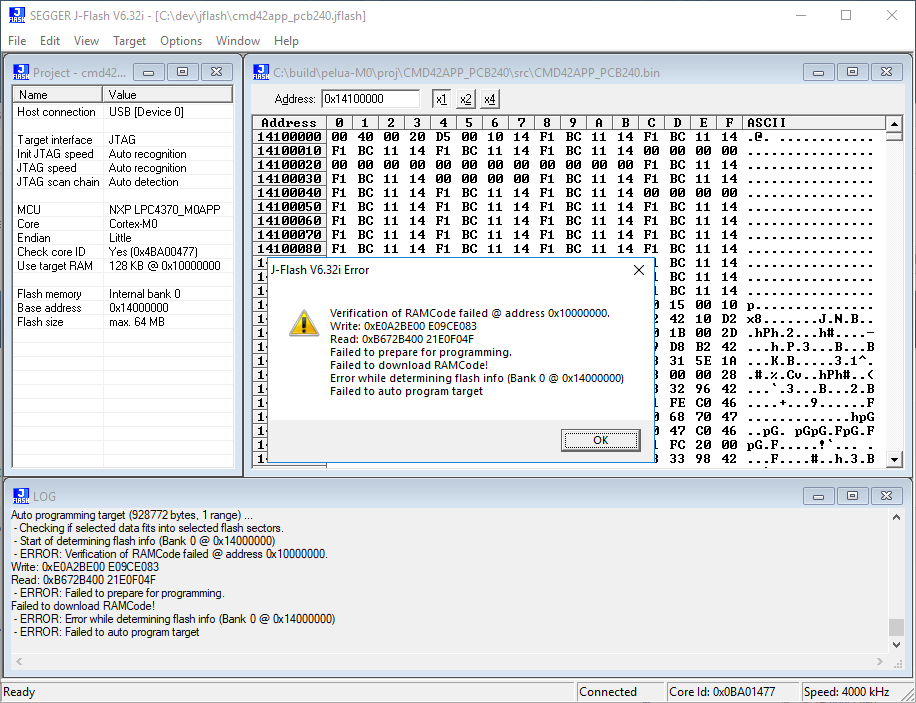Close the Project panel
Image resolution: width=916 pixels, height=703 pixels.
[217, 72]
